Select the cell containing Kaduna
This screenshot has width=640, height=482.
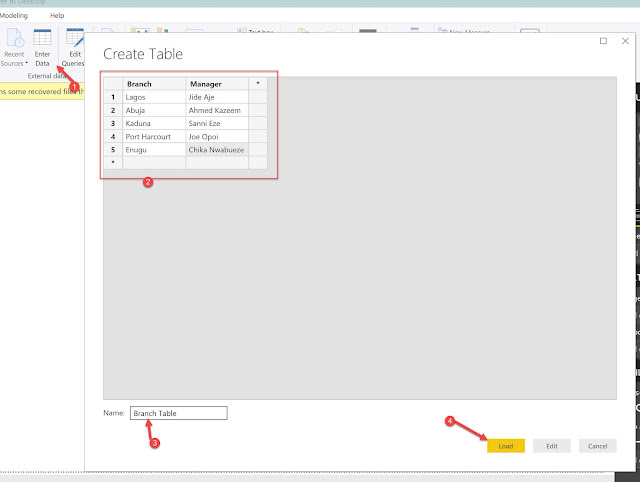(154, 123)
